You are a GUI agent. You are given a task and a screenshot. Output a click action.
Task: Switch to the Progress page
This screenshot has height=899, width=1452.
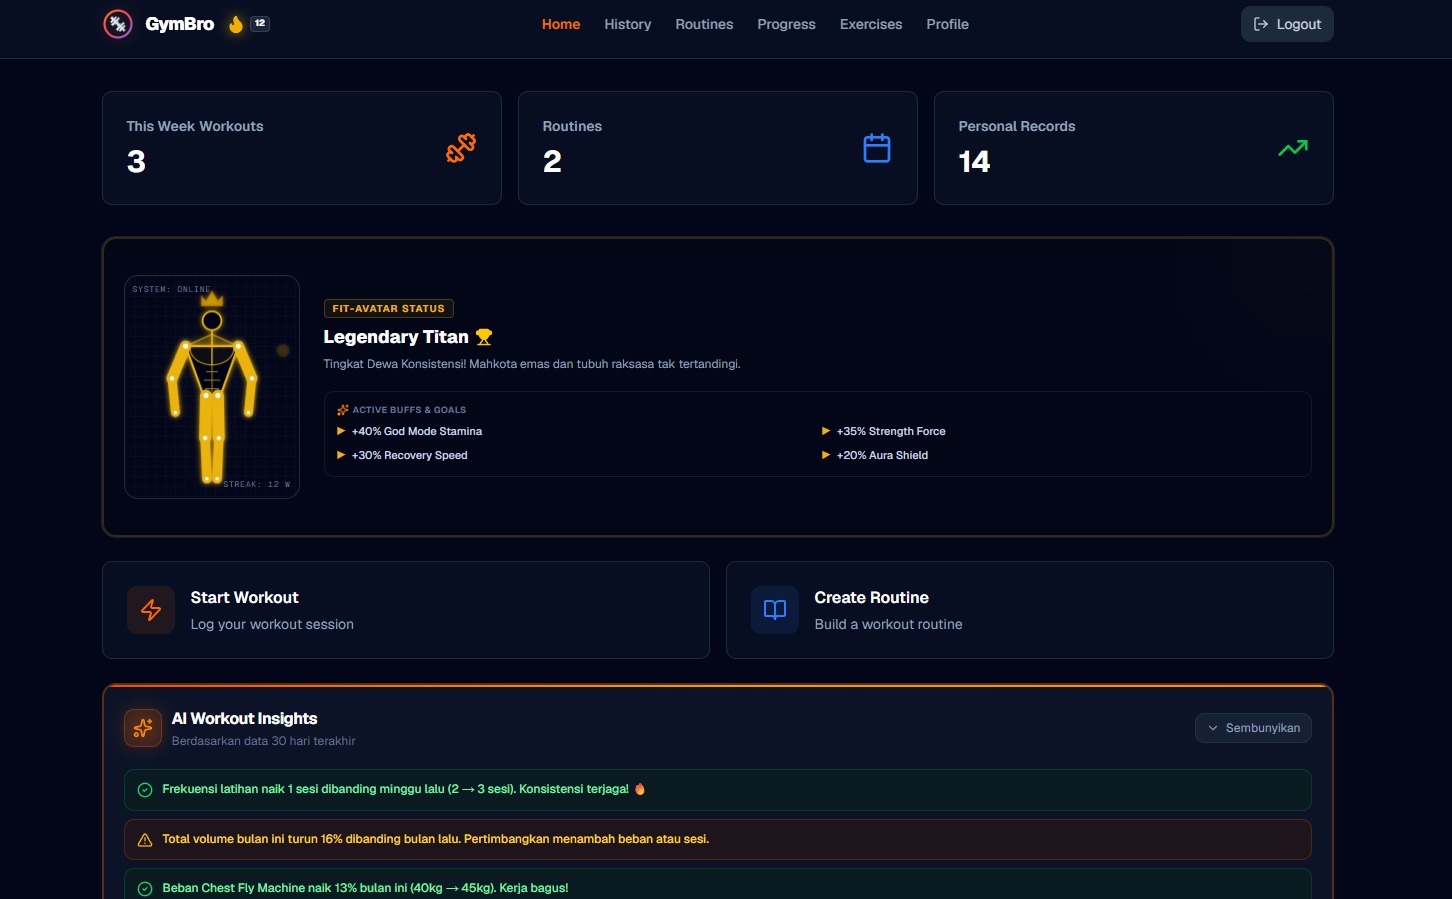pos(786,24)
